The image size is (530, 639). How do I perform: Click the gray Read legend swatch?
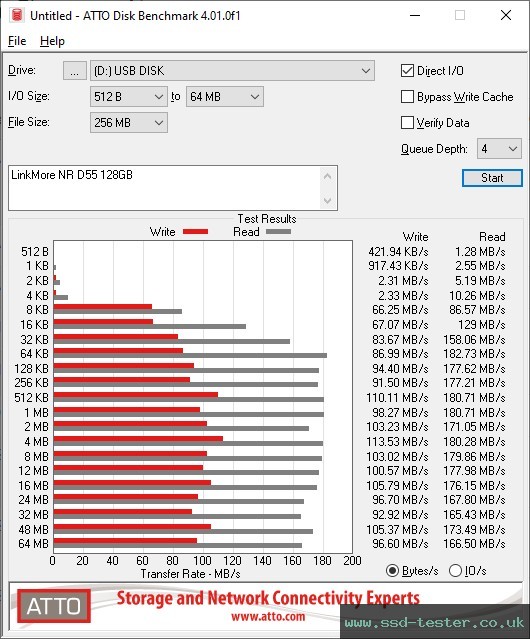click(278, 232)
